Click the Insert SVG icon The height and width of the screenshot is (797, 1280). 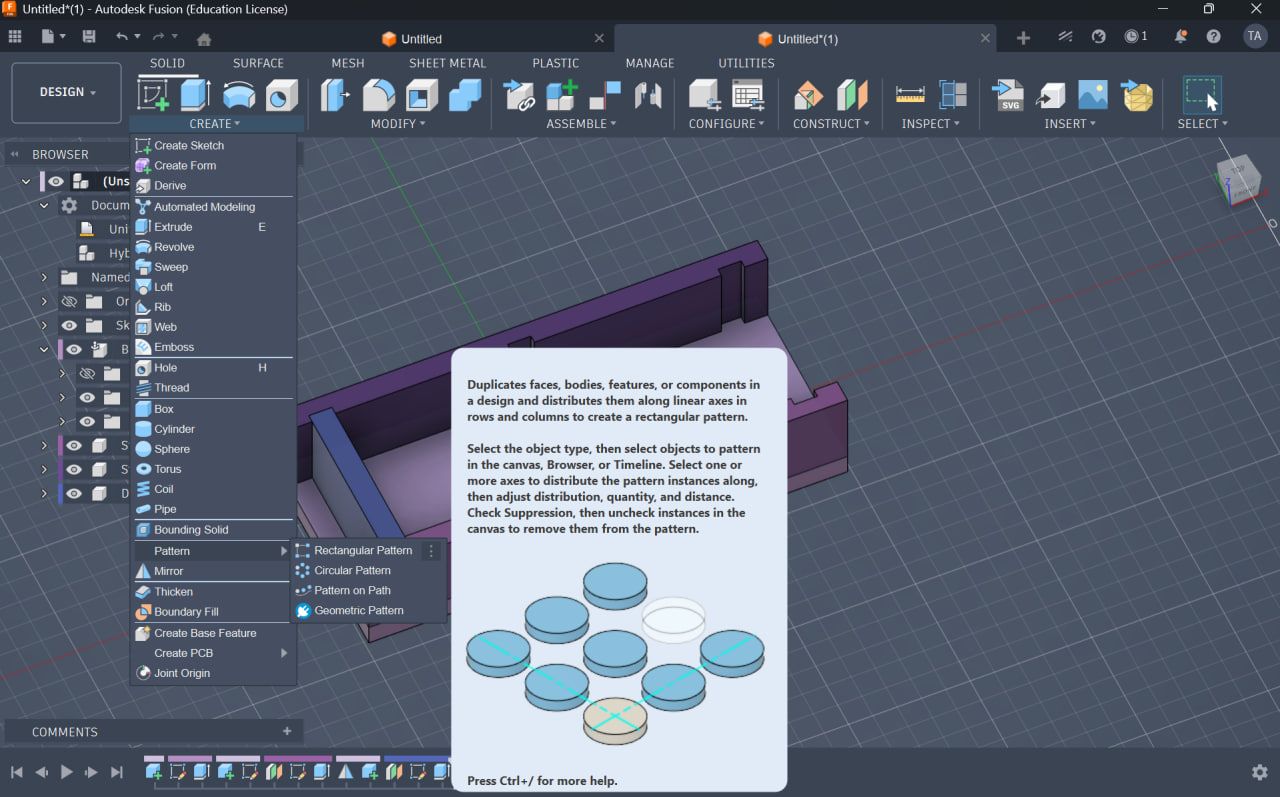1007,95
